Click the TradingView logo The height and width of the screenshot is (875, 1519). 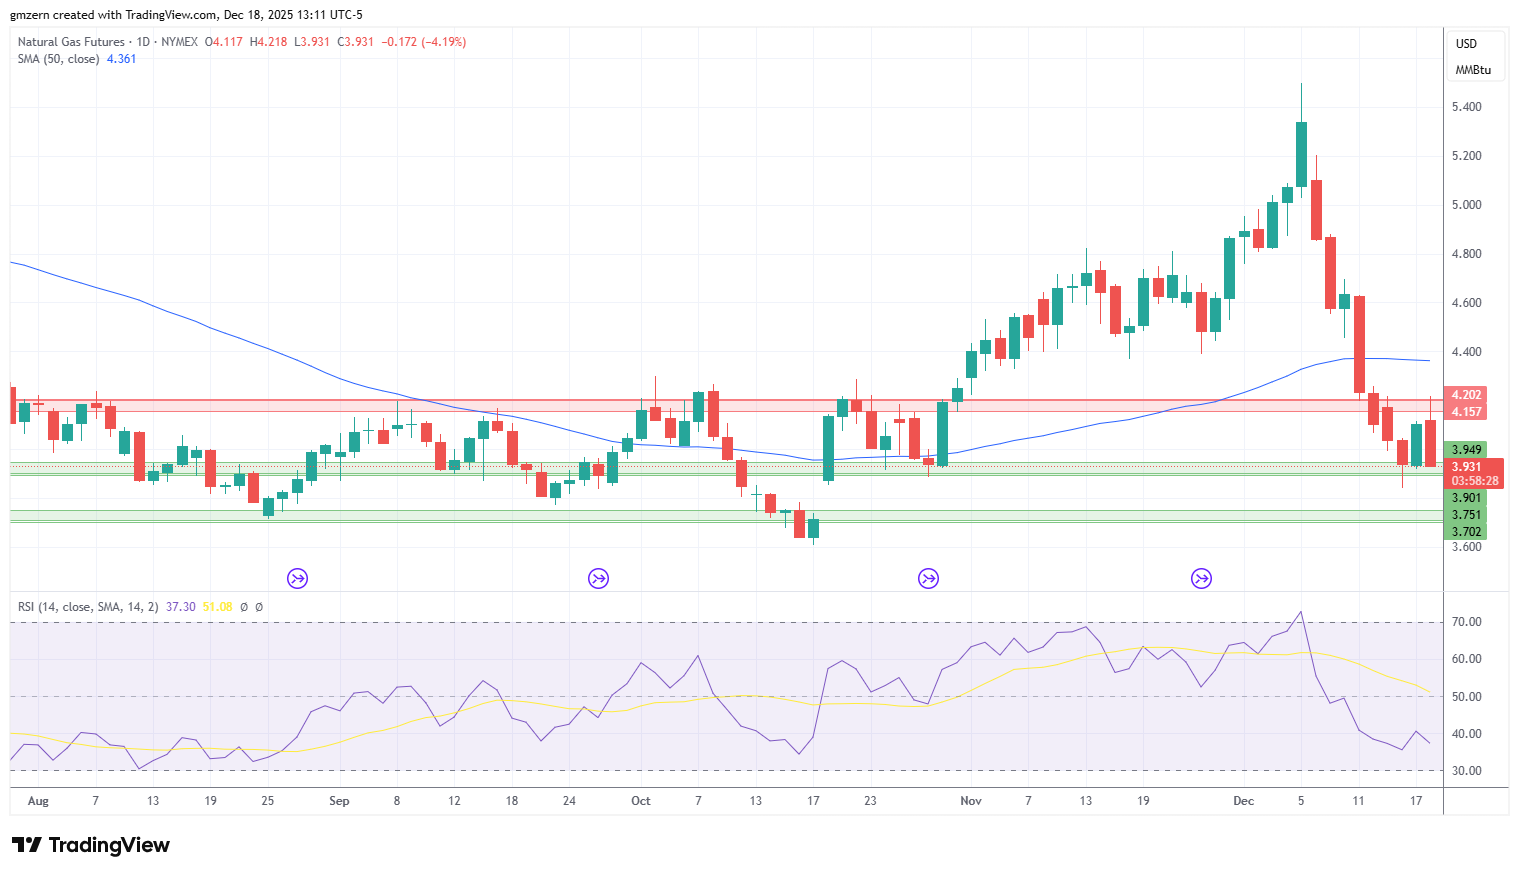pos(91,845)
